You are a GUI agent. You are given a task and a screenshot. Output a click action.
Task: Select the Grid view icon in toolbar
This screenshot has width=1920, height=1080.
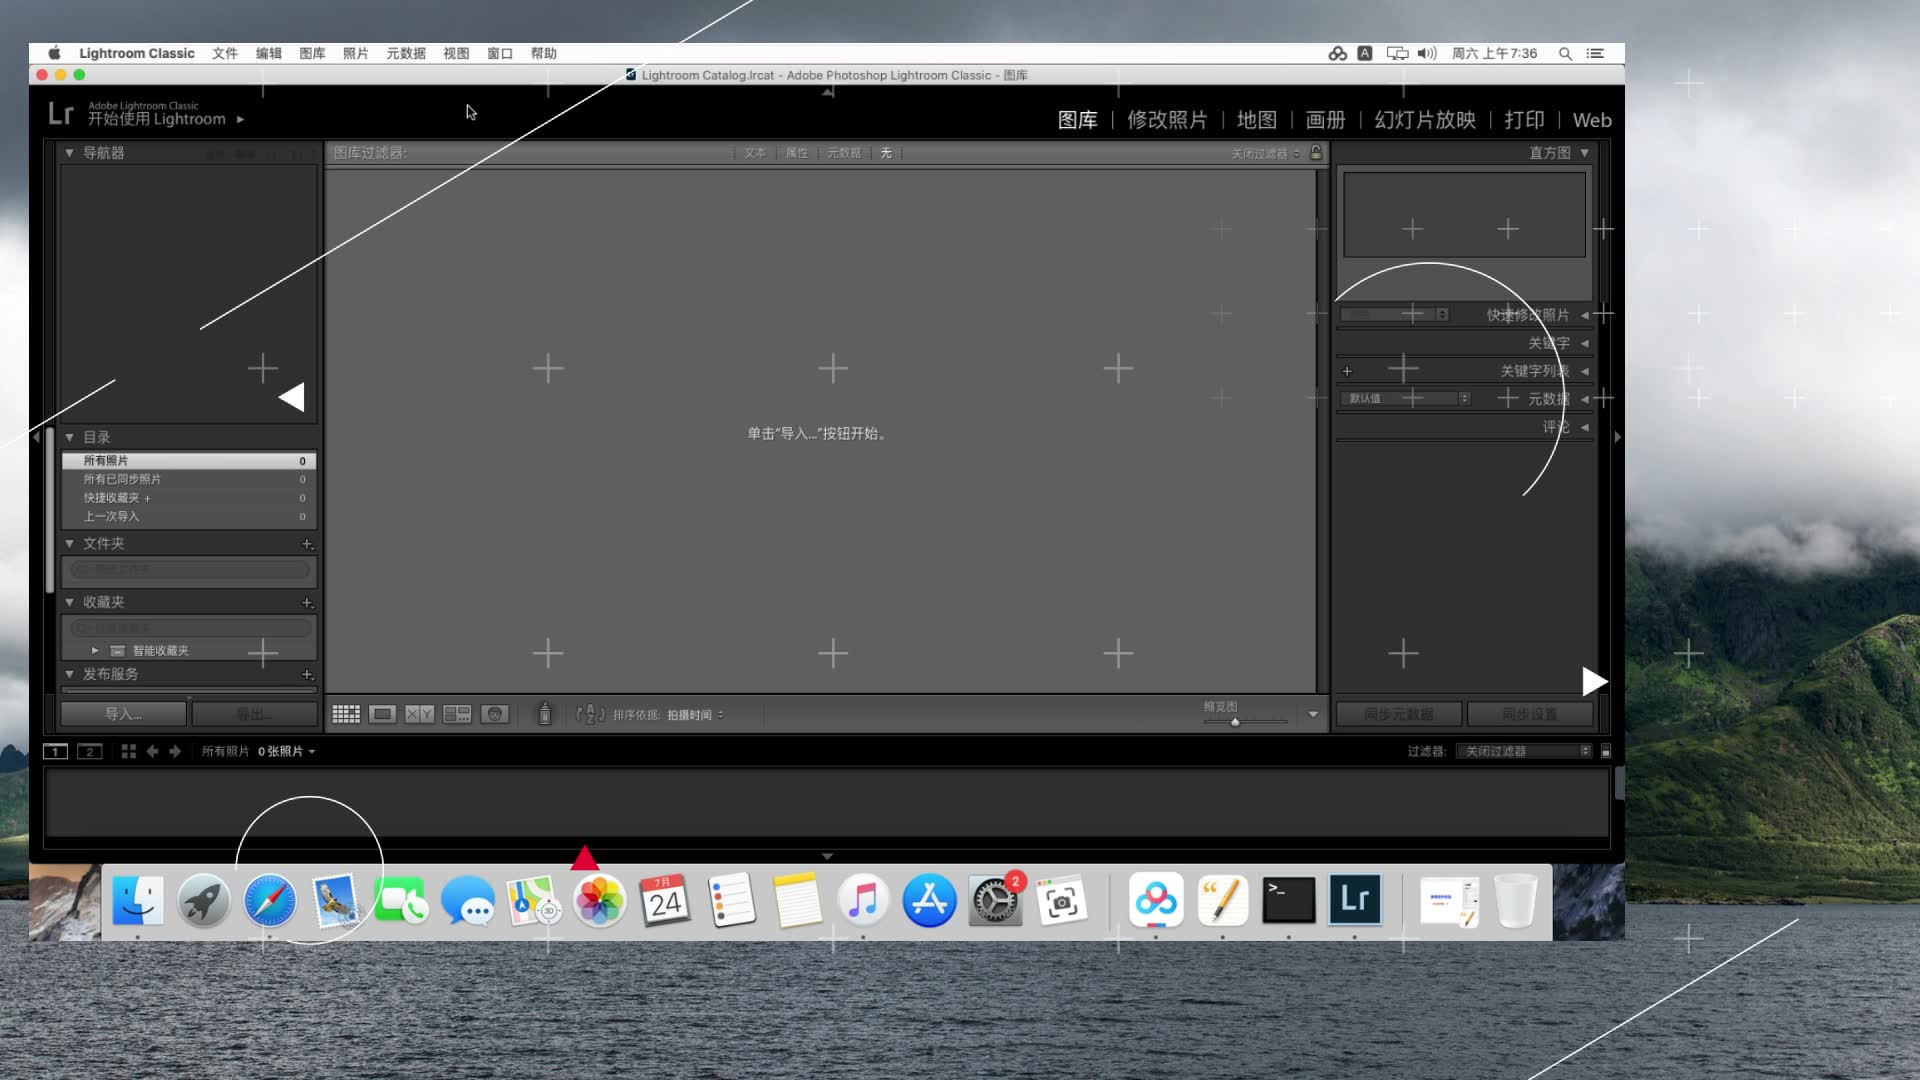(x=345, y=713)
